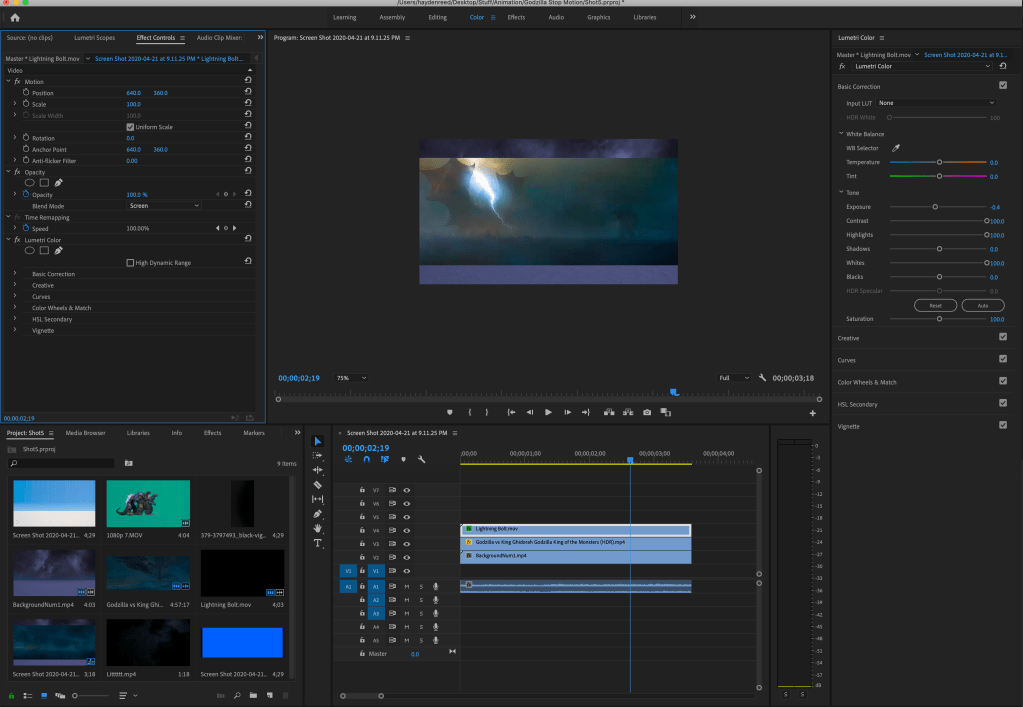Click the Reset tone button
The image size is (1023, 707).
(935, 305)
